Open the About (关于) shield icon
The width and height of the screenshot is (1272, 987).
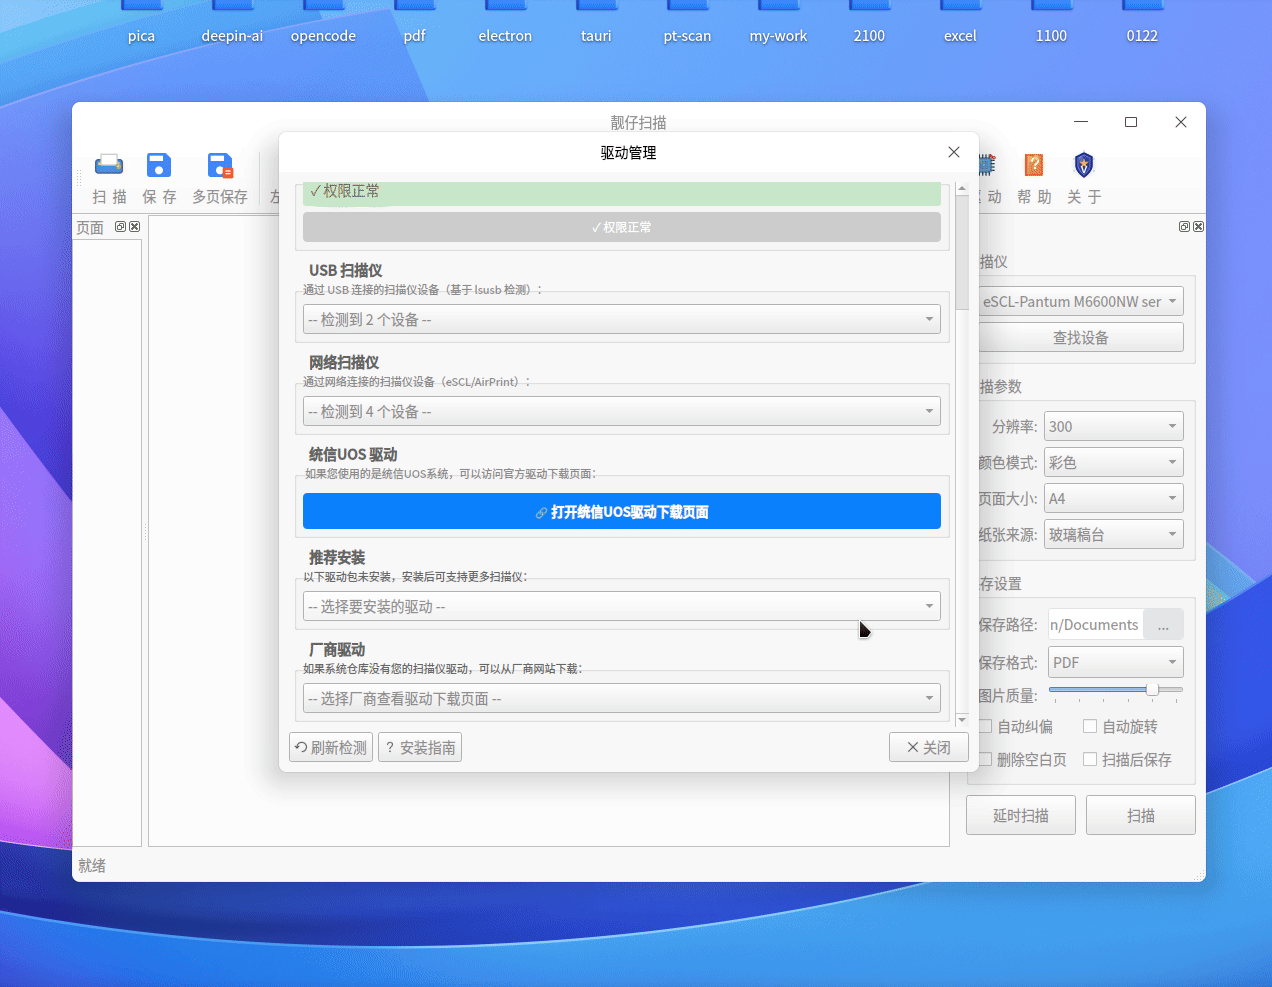[x=1084, y=165]
